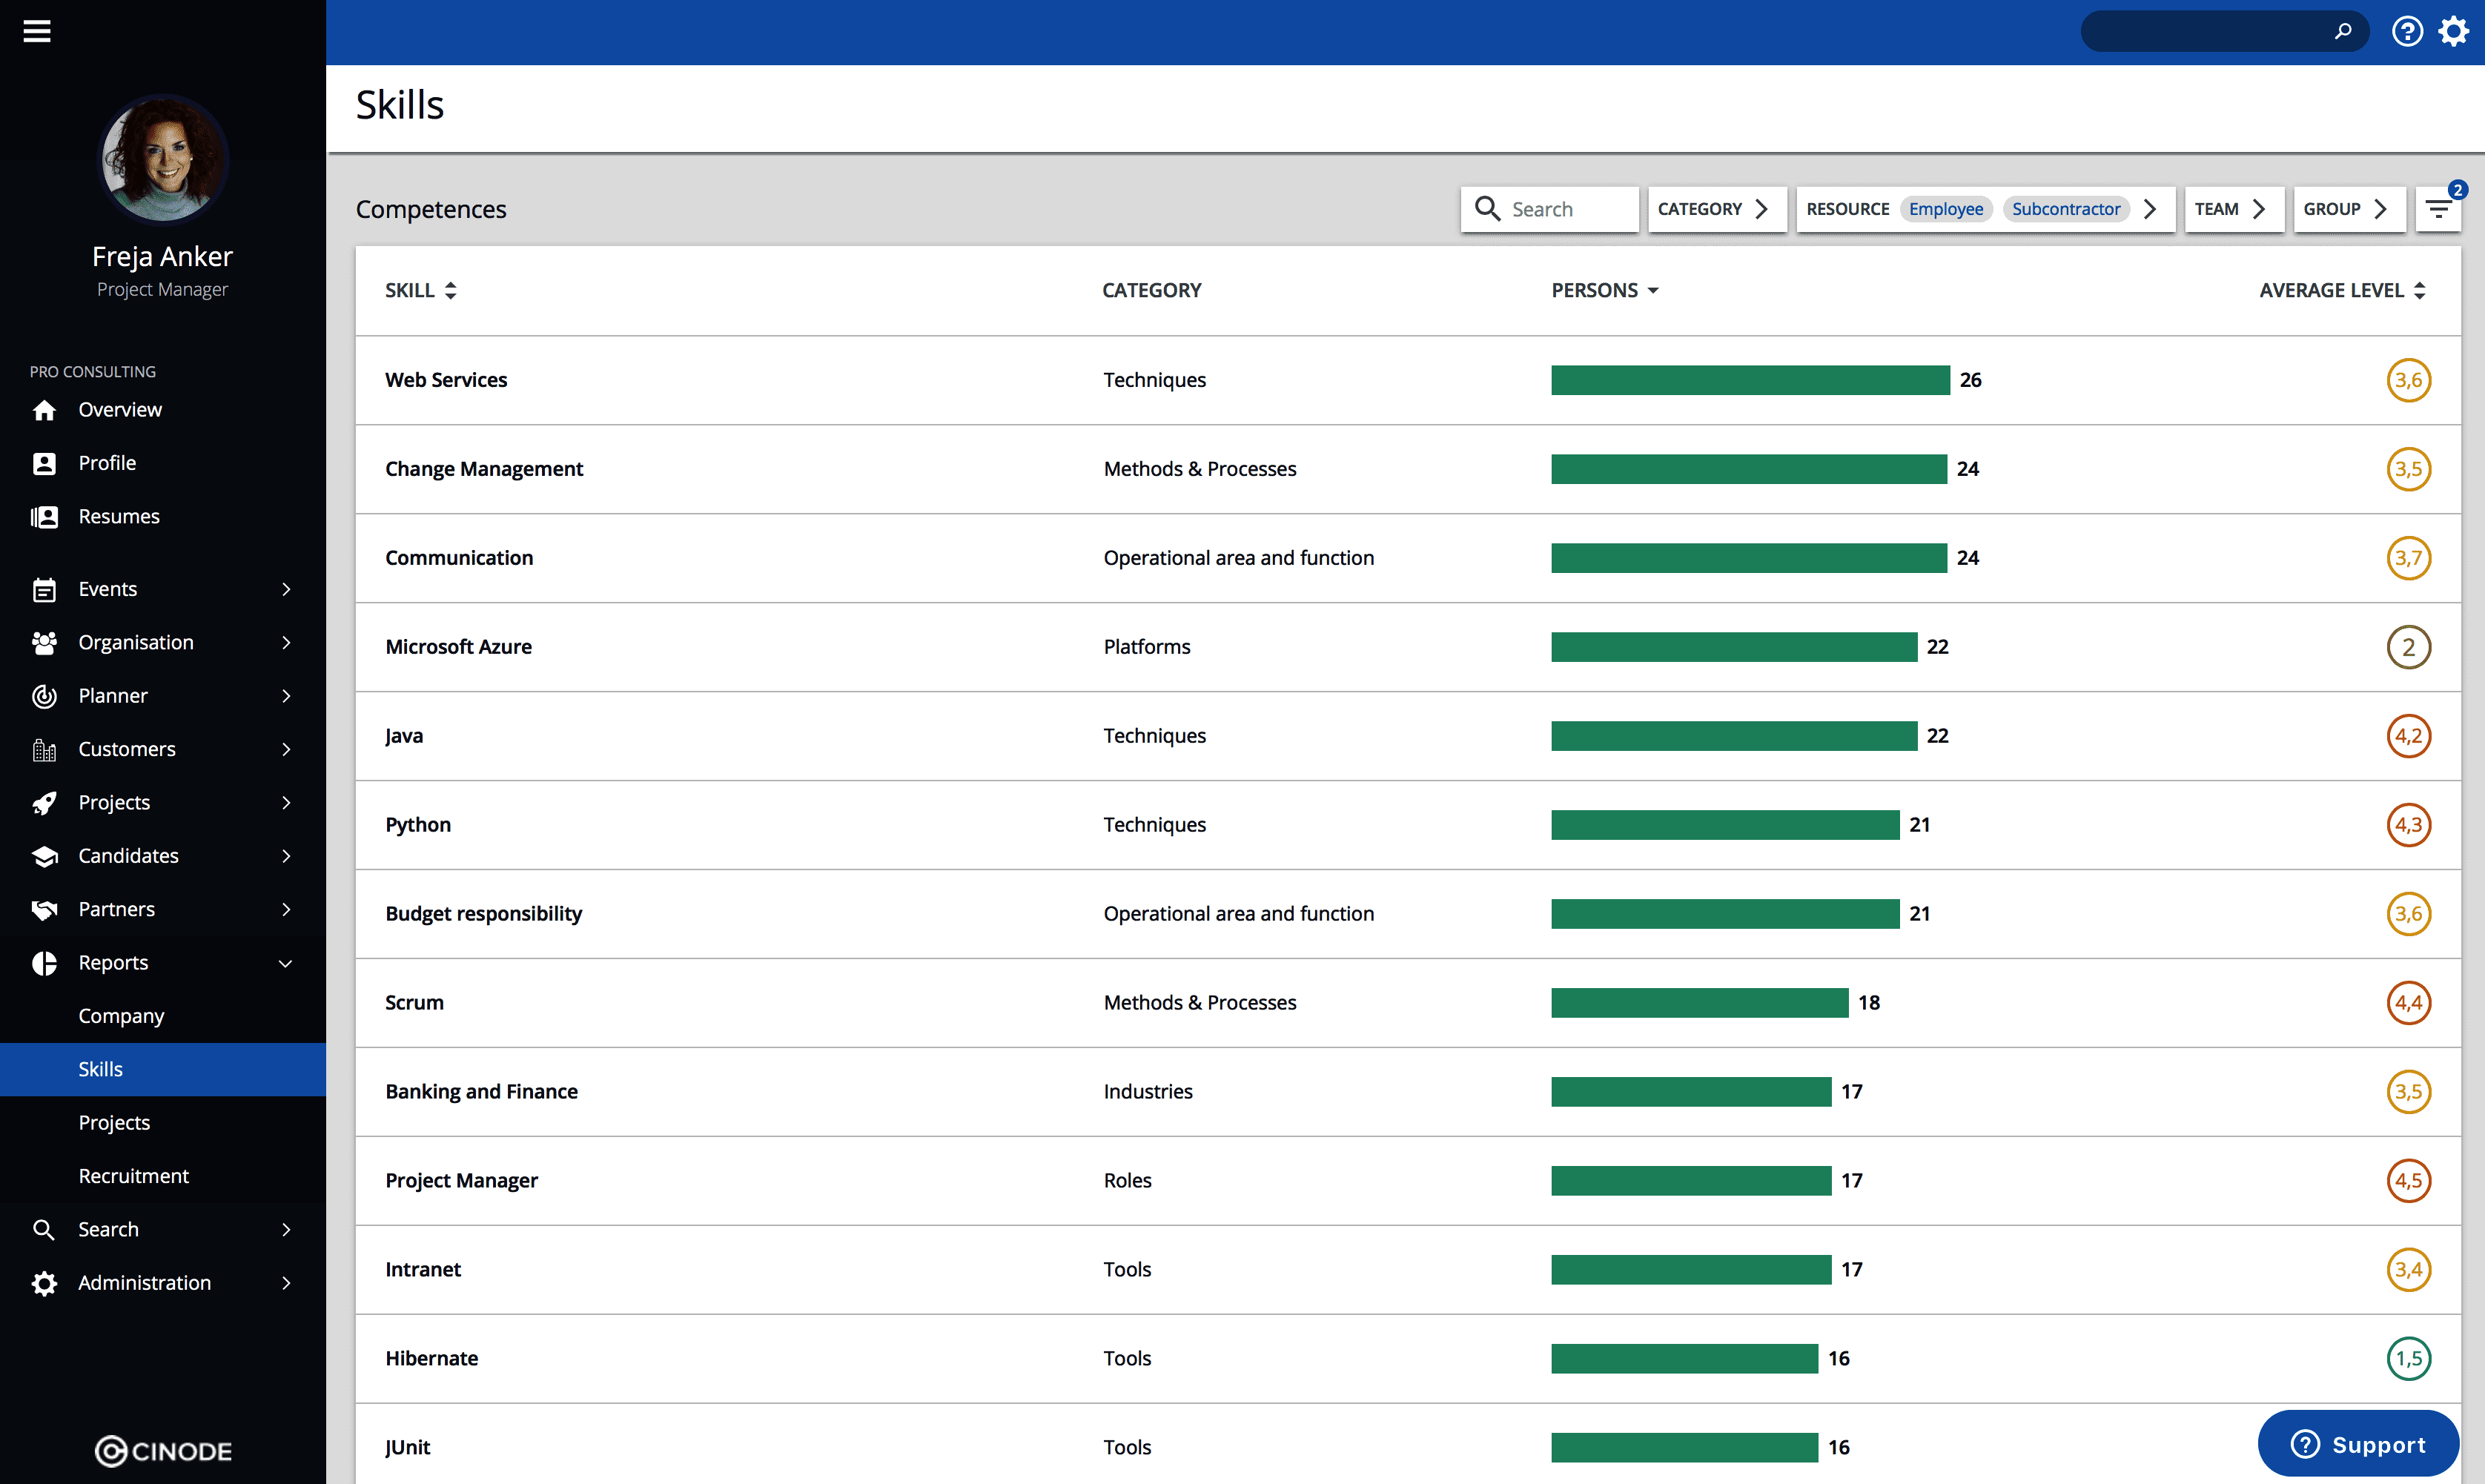Click the Java persons bar
2485x1484 pixels.
point(1733,736)
